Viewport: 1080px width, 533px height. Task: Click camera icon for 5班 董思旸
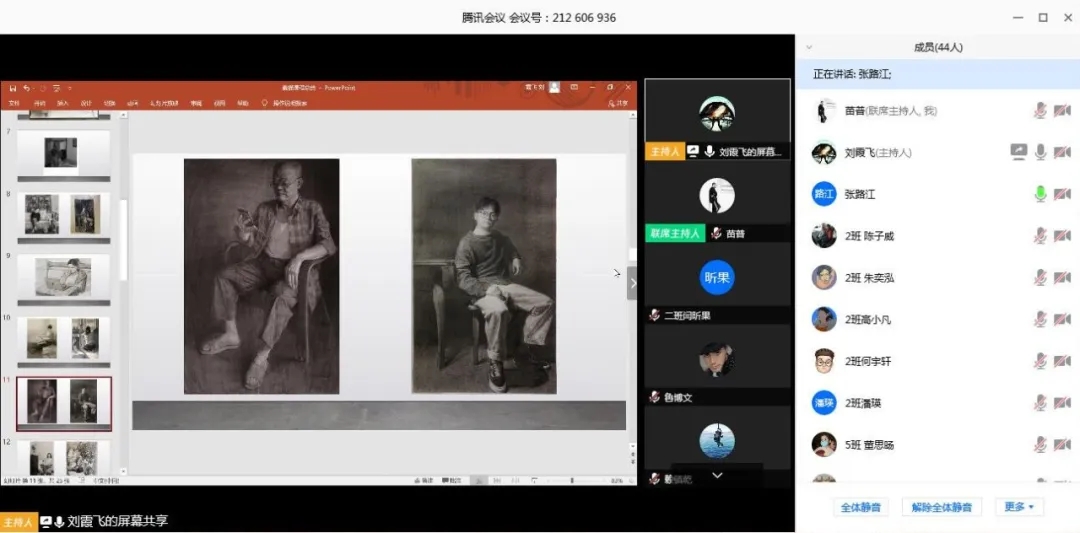coord(1062,445)
